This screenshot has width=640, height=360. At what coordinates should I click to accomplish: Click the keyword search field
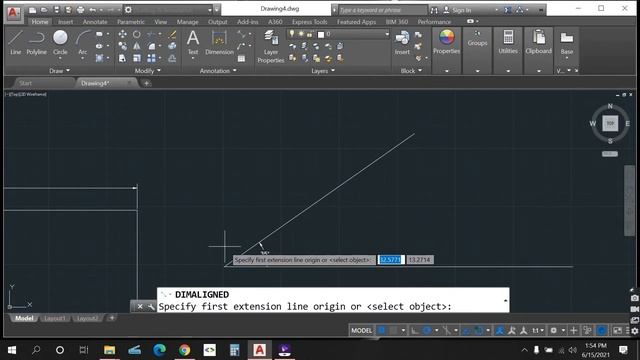click(382, 10)
